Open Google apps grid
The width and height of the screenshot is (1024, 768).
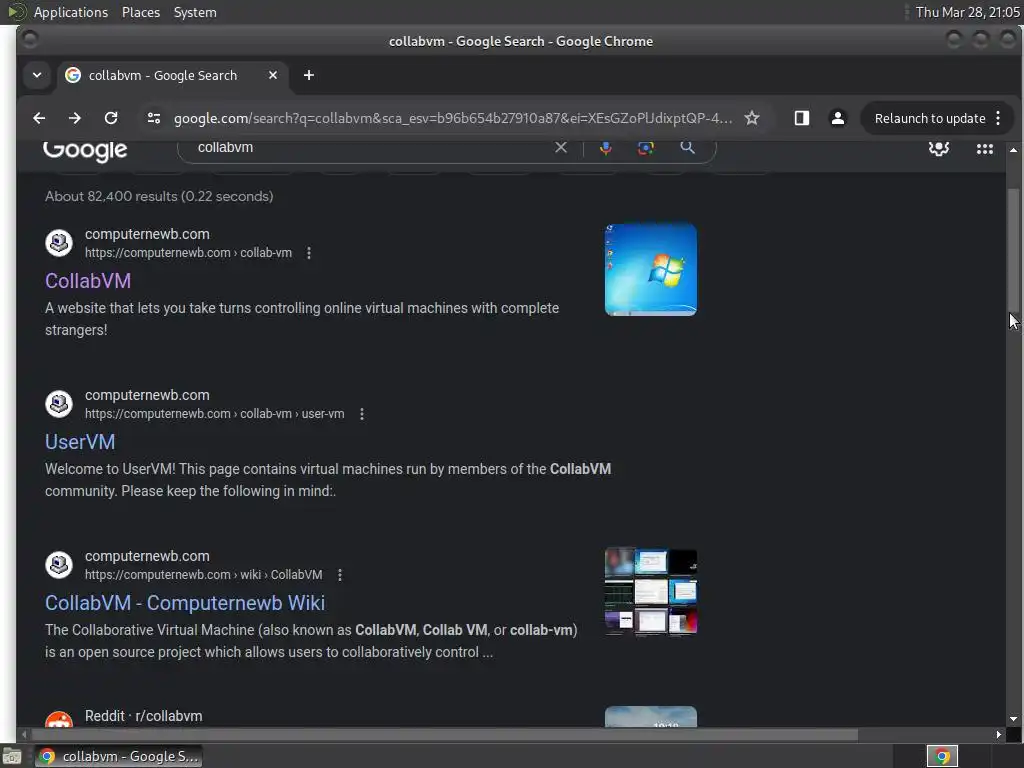tap(984, 149)
